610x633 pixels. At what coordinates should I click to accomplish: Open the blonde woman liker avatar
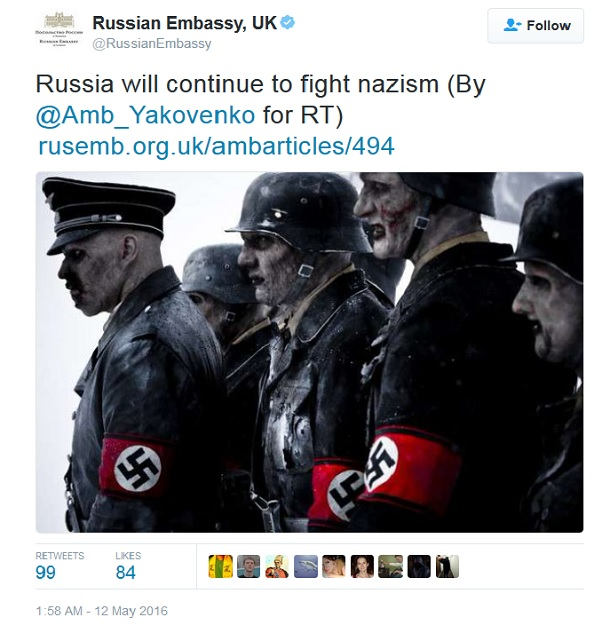(334, 566)
